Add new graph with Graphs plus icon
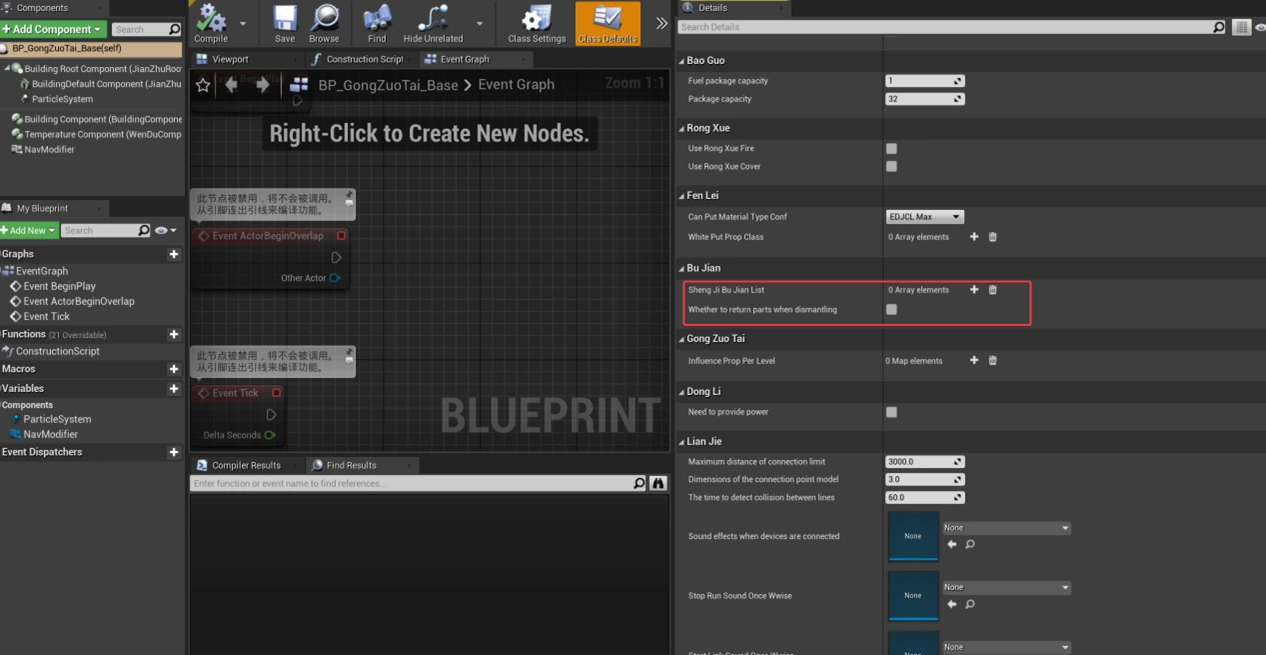The height and width of the screenshot is (655, 1266). coord(174,254)
